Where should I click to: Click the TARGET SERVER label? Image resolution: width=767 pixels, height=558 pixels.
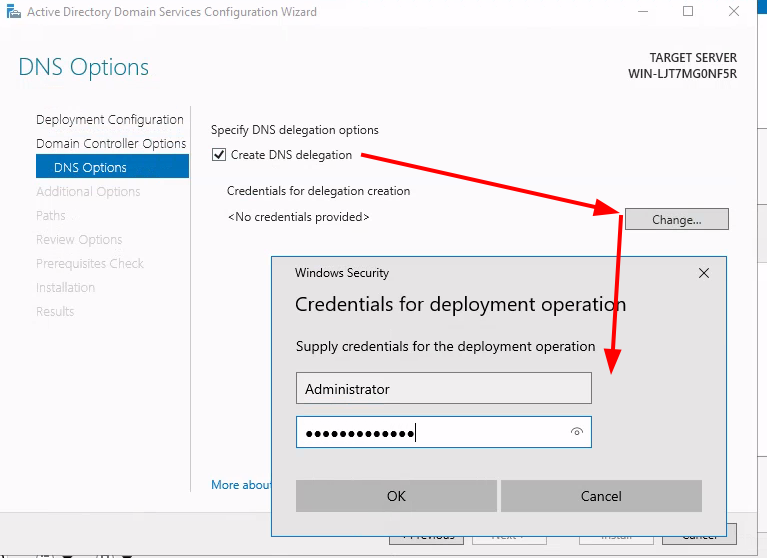(693, 58)
